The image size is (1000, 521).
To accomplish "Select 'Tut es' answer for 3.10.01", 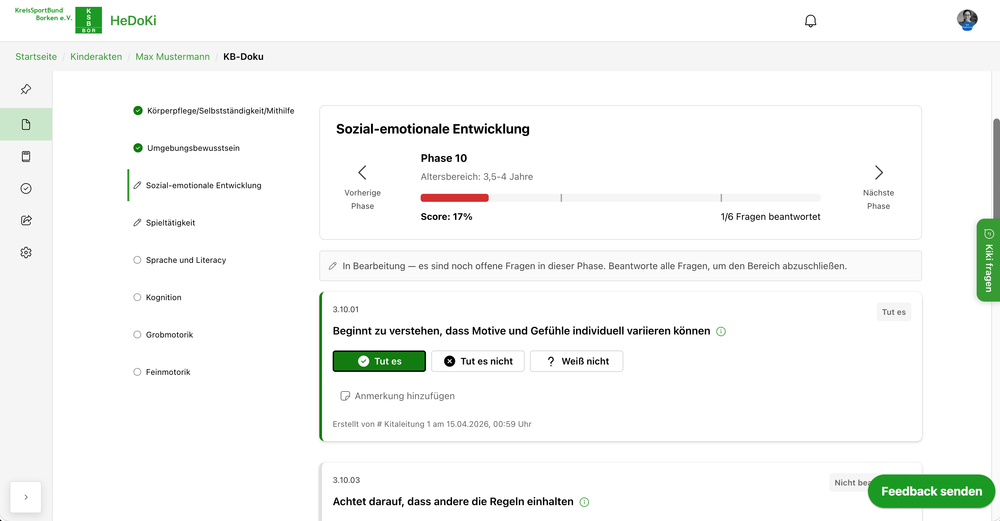I will [x=379, y=361].
